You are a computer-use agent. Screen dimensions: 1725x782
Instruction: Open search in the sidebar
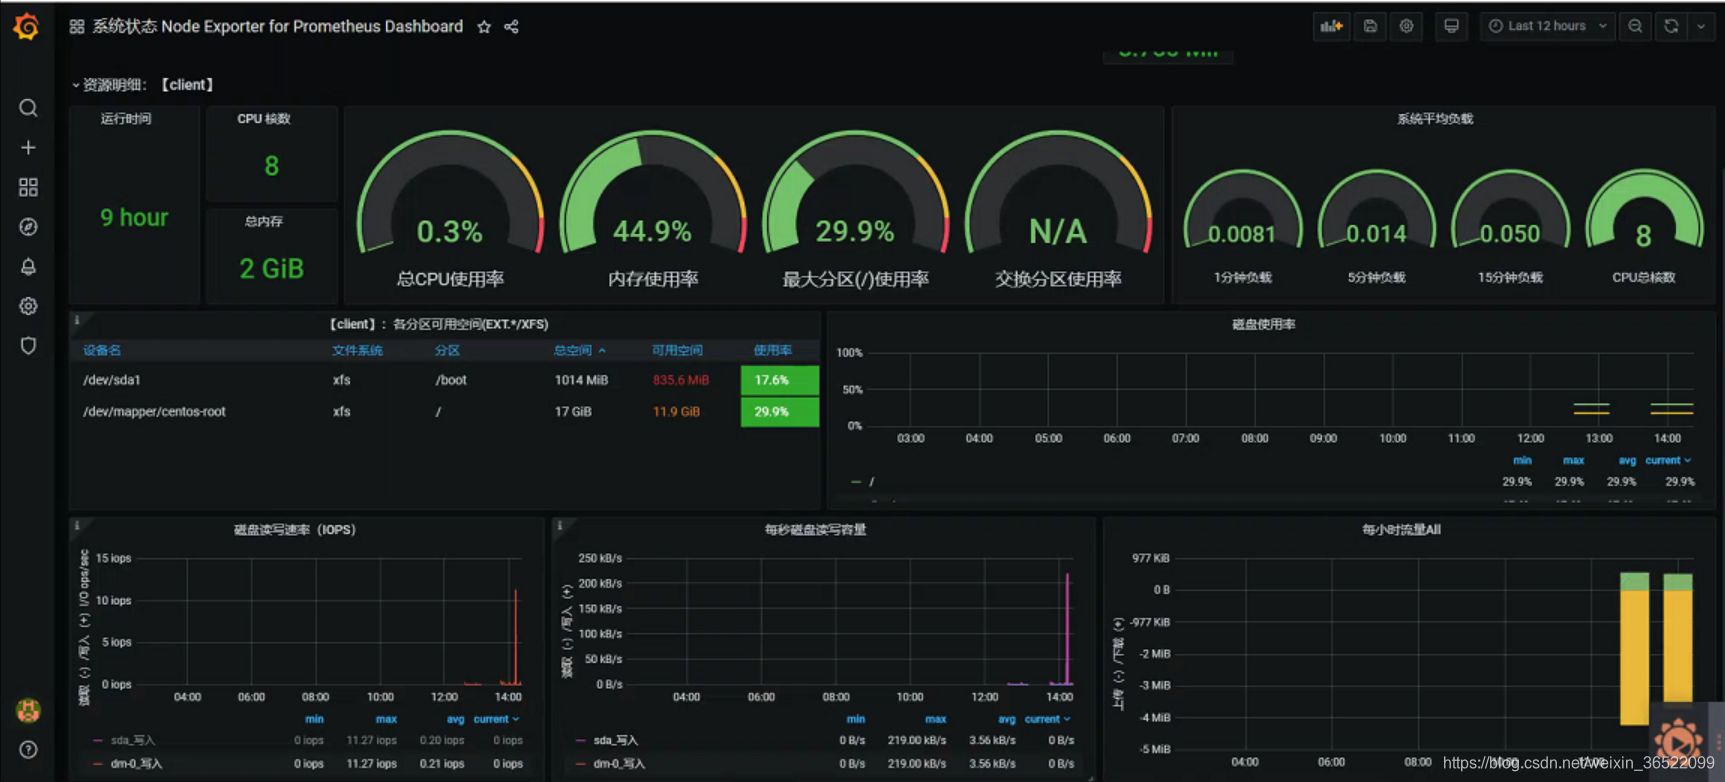point(28,108)
